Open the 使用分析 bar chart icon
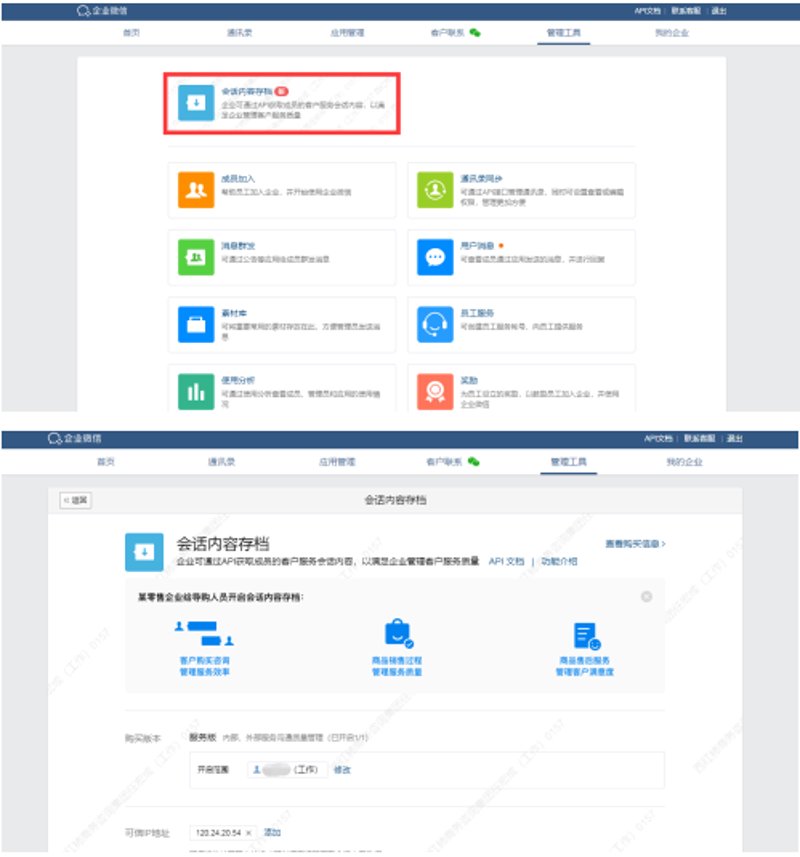Image resolution: width=800 pixels, height=857 pixels. pyautogui.click(x=196, y=391)
